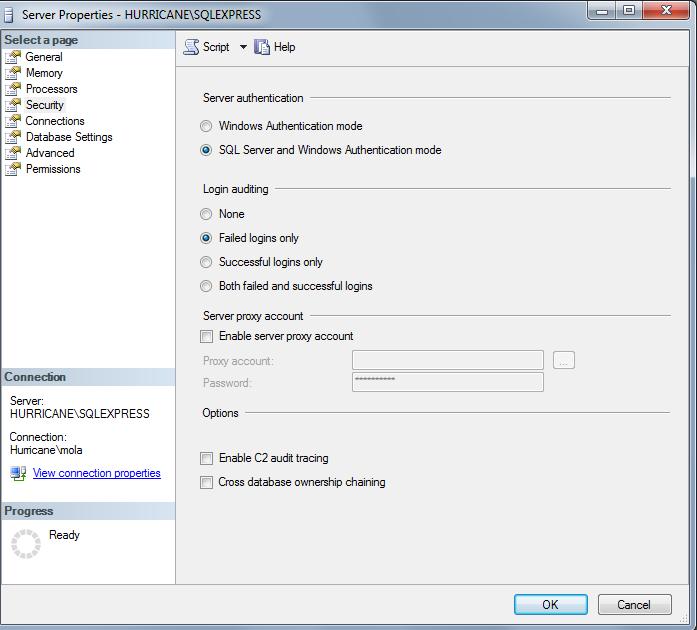Dismiss dialog with Cancel
Viewport: 697px width, 630px height.
tap(634, 605)
